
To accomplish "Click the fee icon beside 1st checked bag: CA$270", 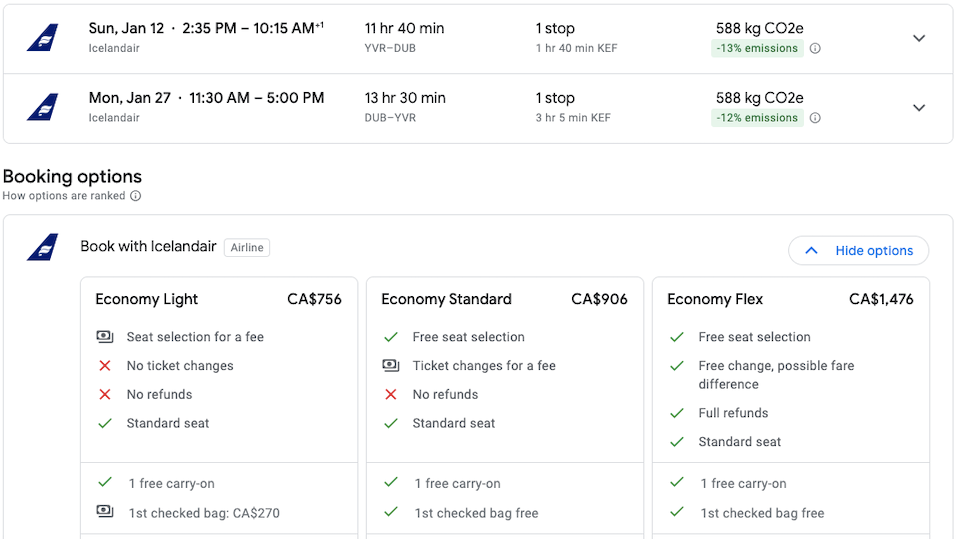I will click(105, 511).
